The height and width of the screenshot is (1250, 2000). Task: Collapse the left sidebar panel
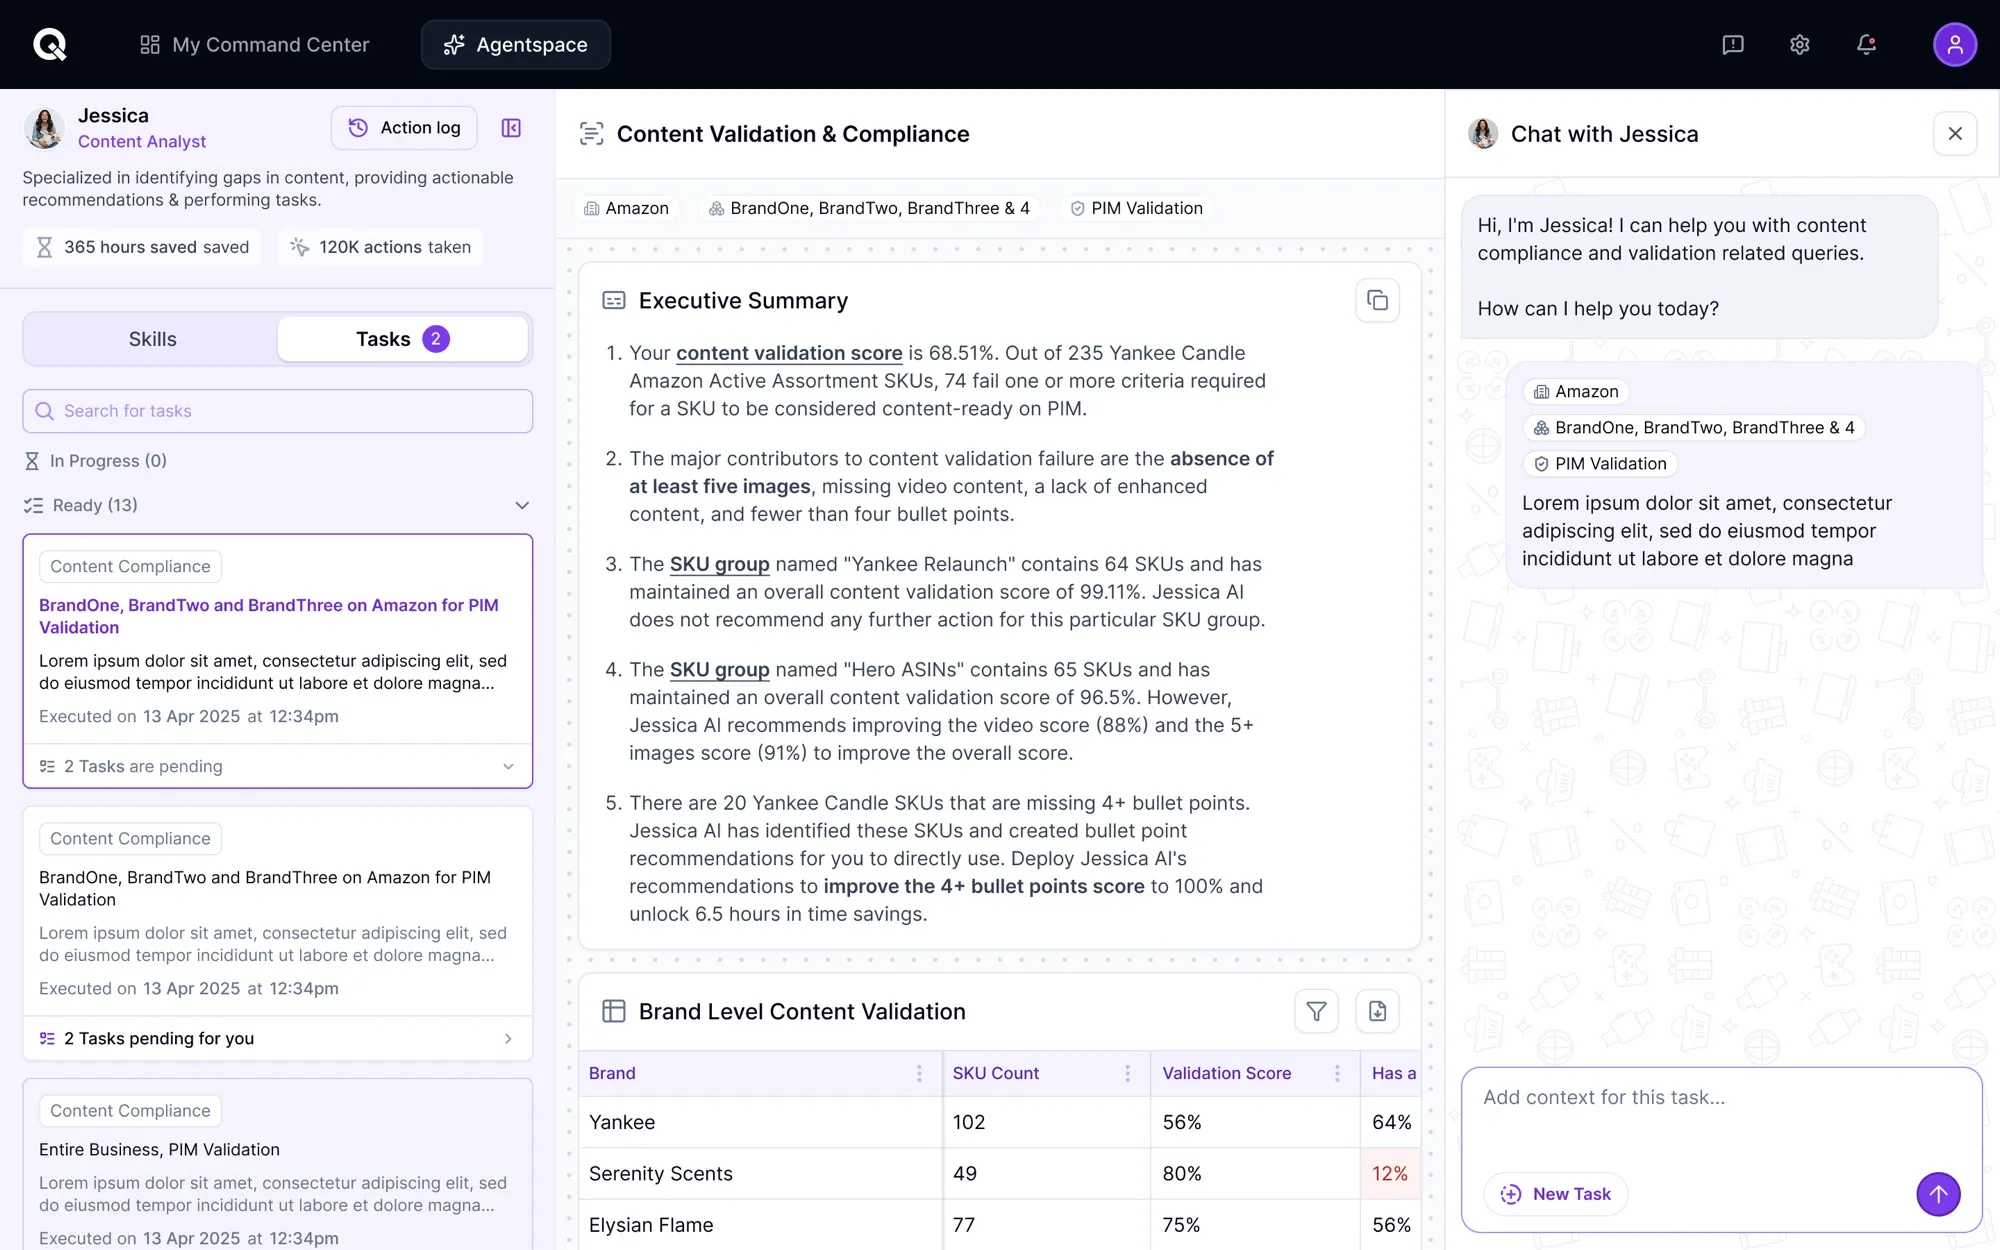[x=511, y=127]
